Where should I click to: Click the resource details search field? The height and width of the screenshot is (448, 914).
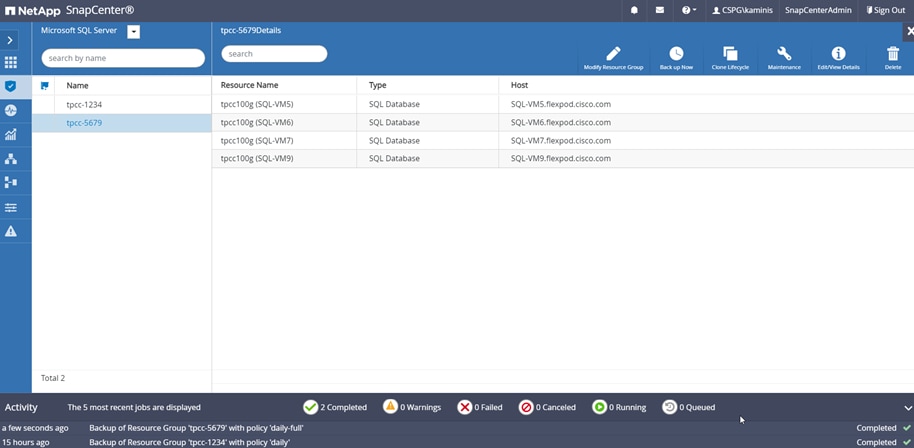(274, 54)
